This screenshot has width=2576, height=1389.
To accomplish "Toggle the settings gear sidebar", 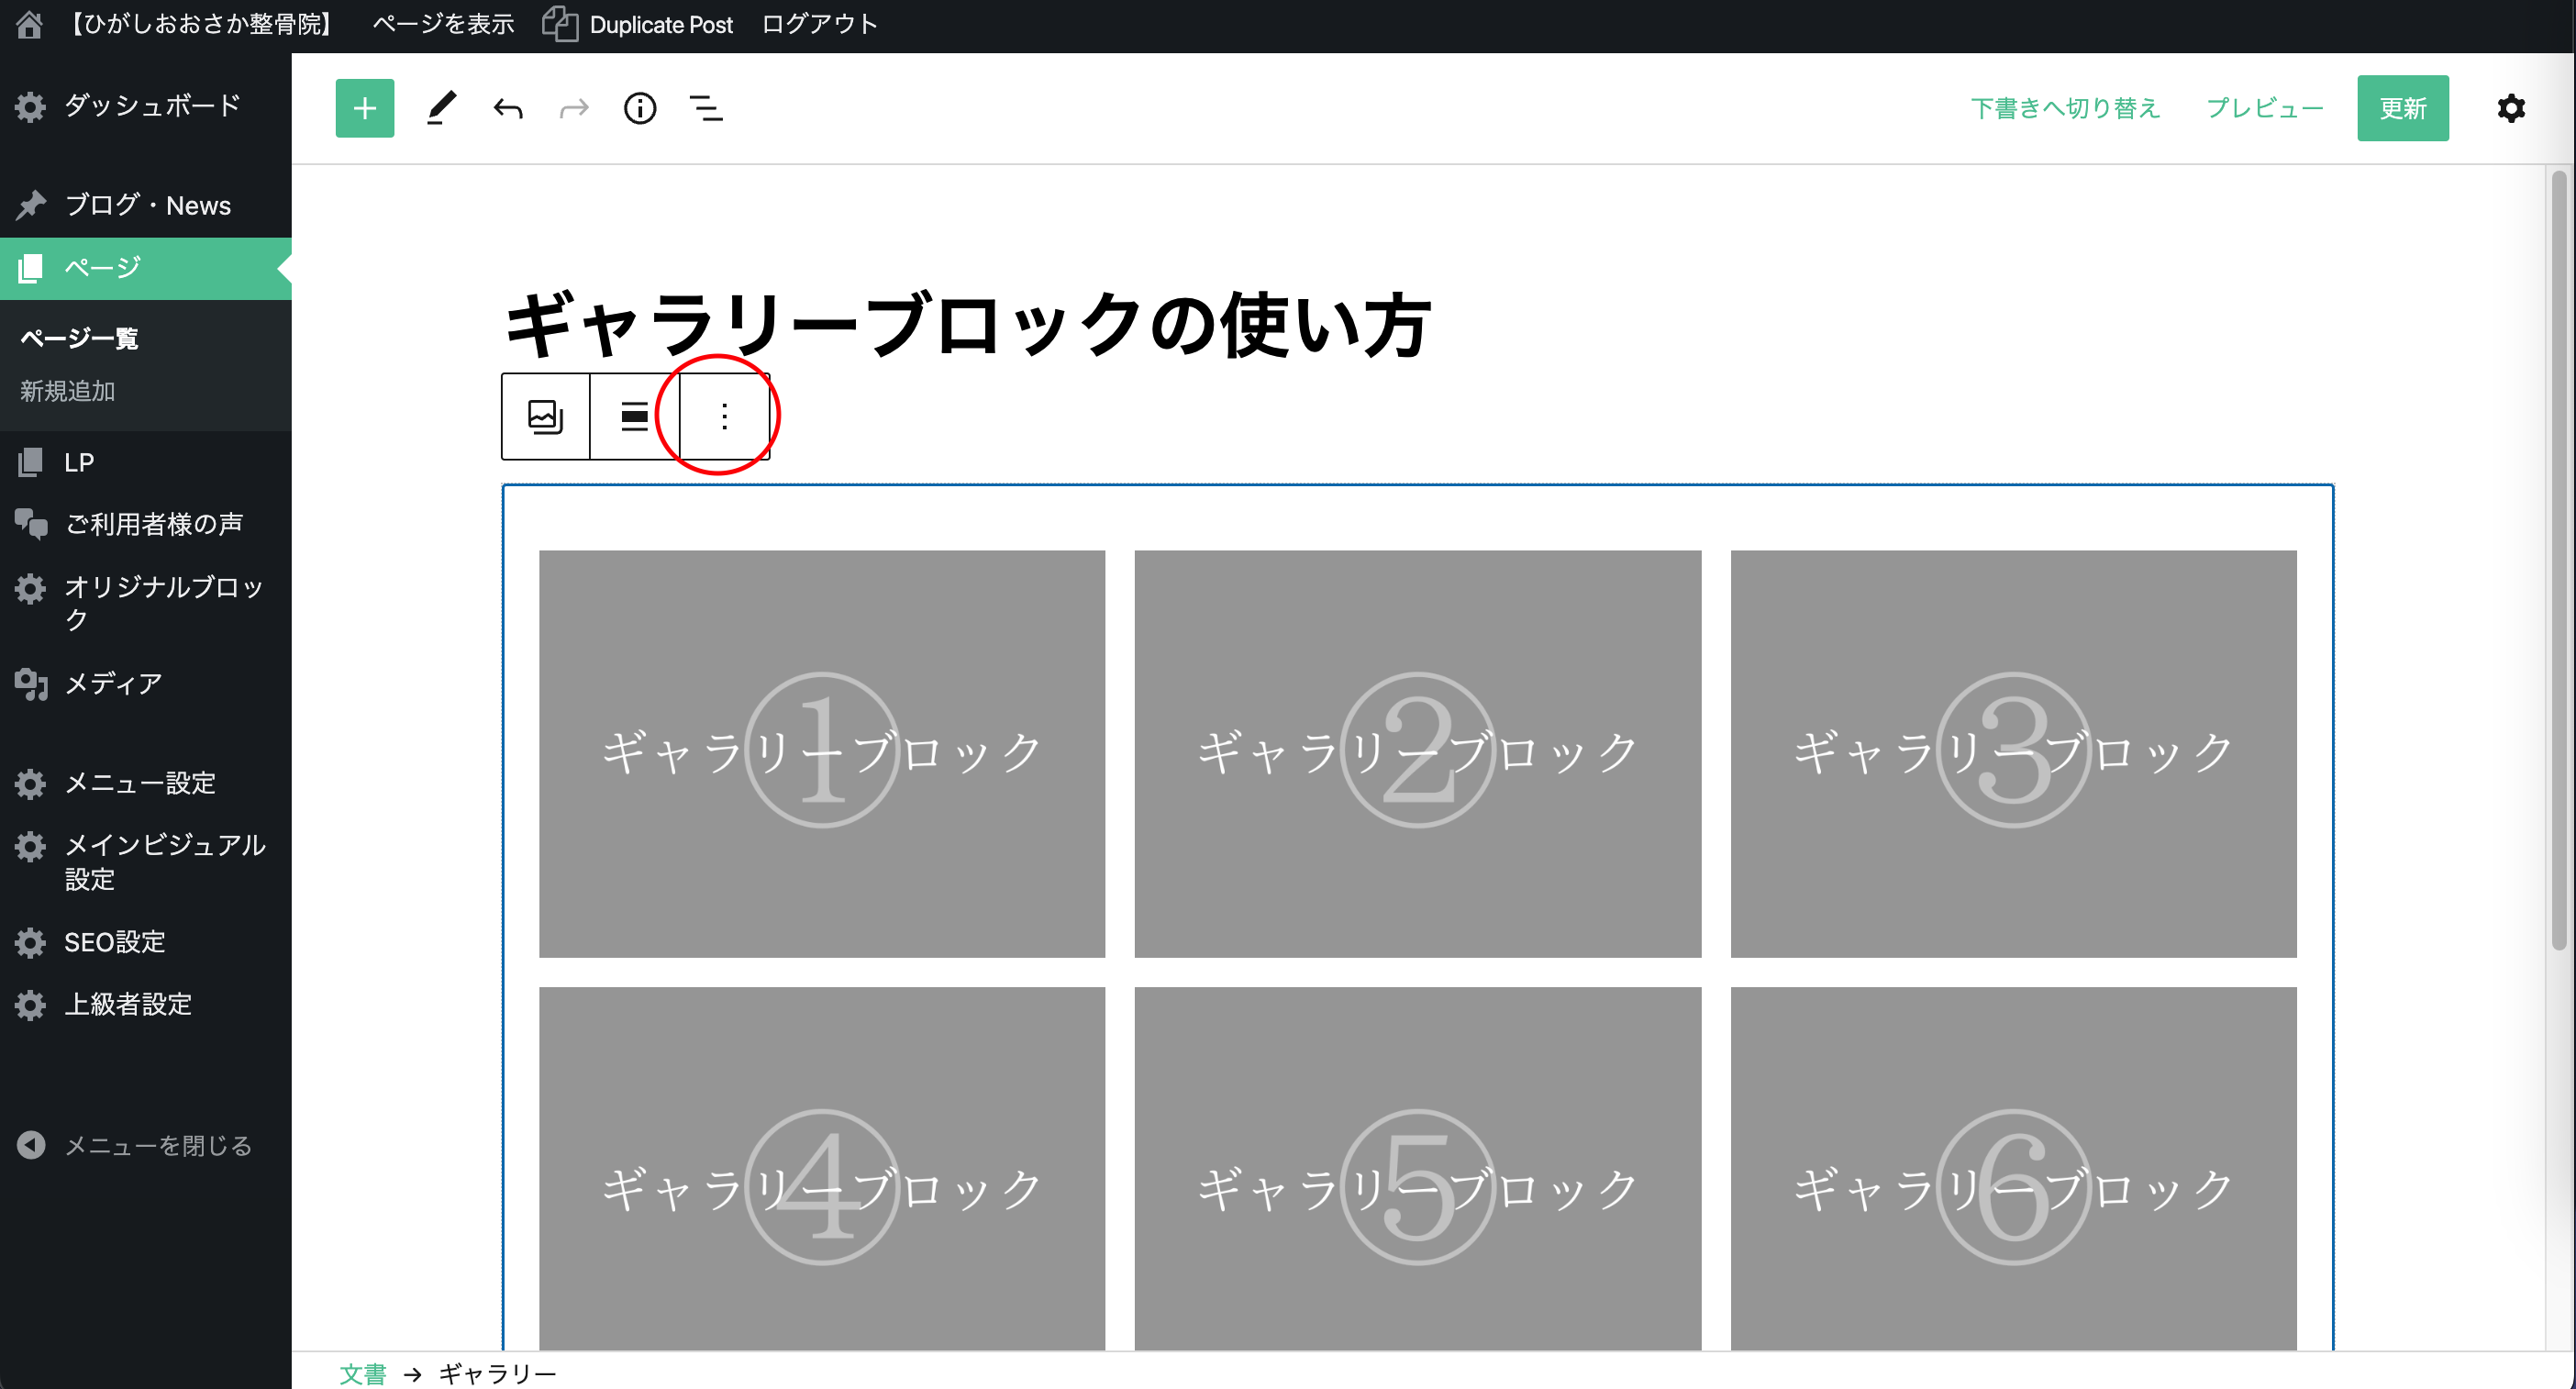I will 2511,108.
